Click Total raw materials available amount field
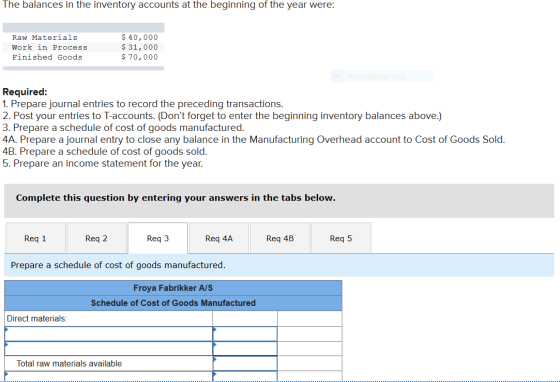This screenshot has width=560, height=382. [x=245, y=363]
